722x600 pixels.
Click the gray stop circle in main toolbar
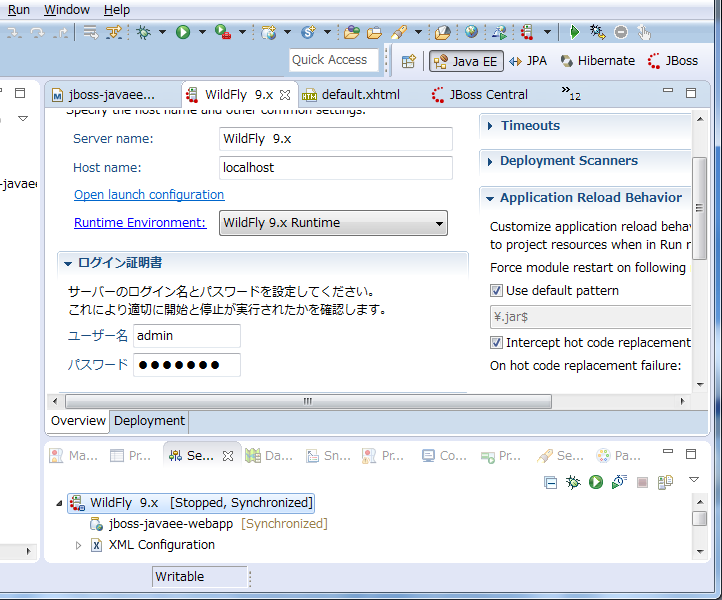coord(621,32)
